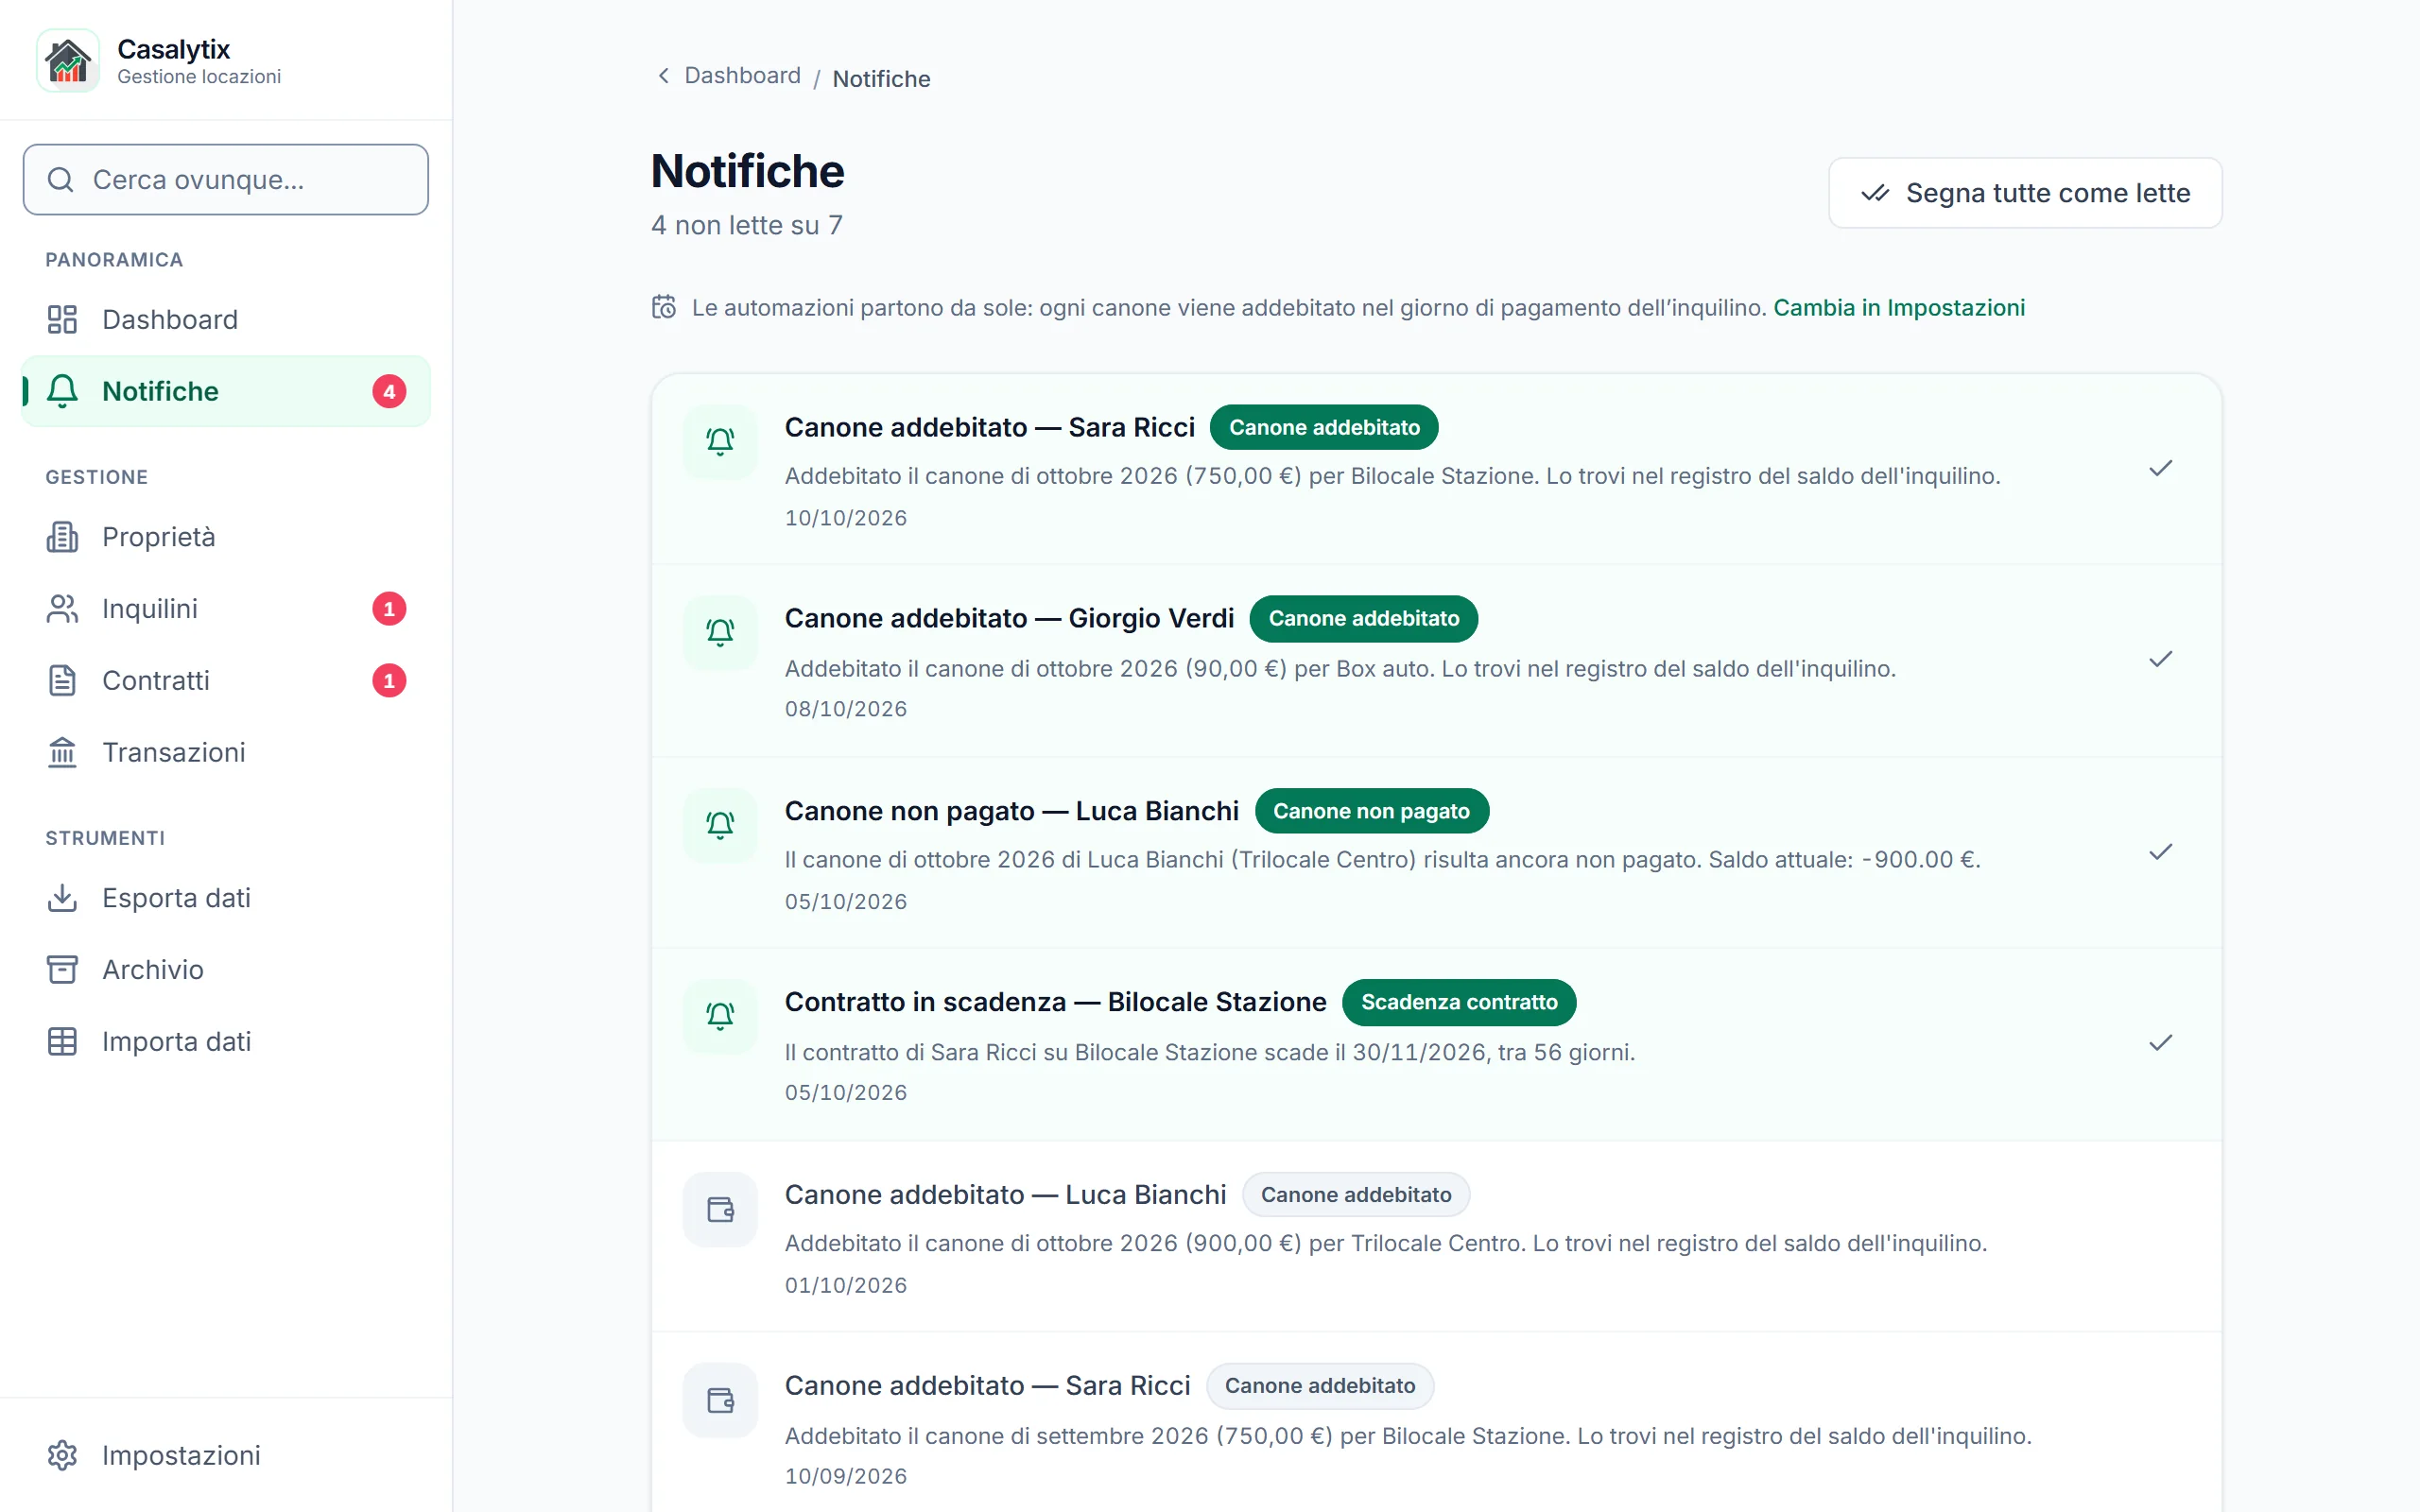Mark Sara Ricci ottobre notification as read
The image size is (2420, 1512).
[x=2160, y=468]
